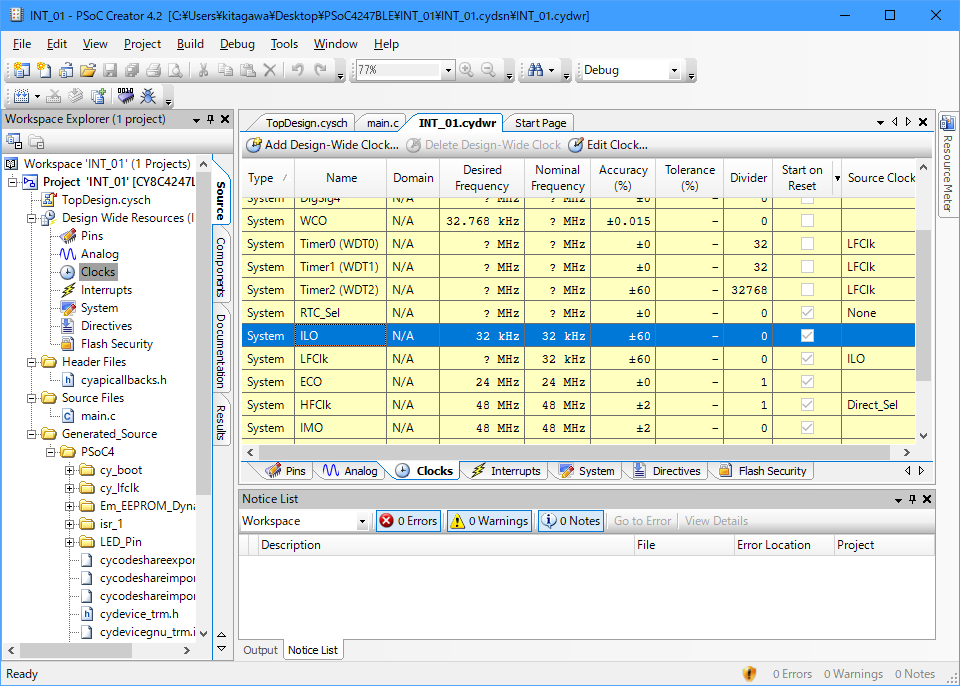960x686 pixels.
Task: Open Pins in Design Wide Resources tree
Action: (x=91, y=236)
